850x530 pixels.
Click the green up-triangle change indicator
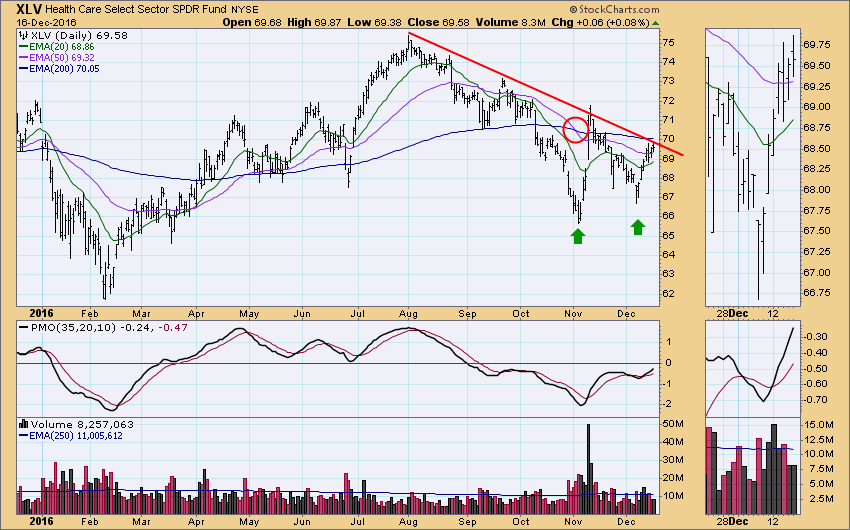coord(655,23)
